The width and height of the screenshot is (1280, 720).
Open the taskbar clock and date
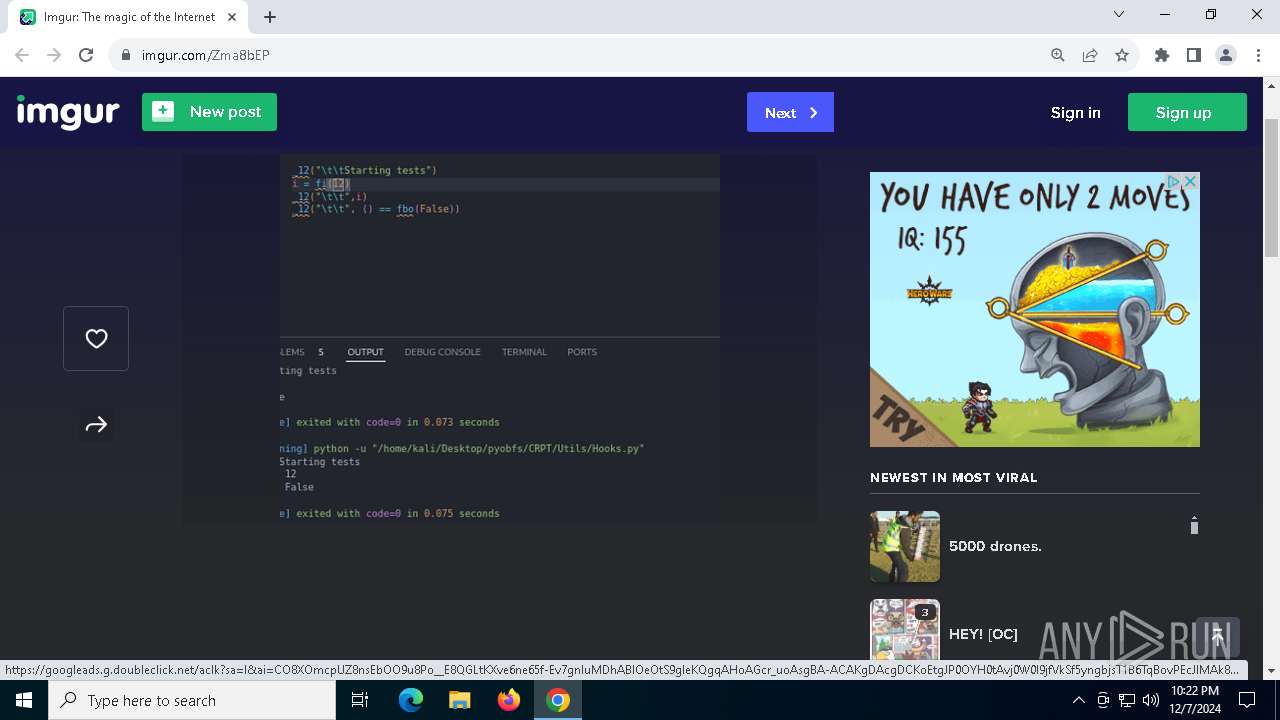(1195, 700)
